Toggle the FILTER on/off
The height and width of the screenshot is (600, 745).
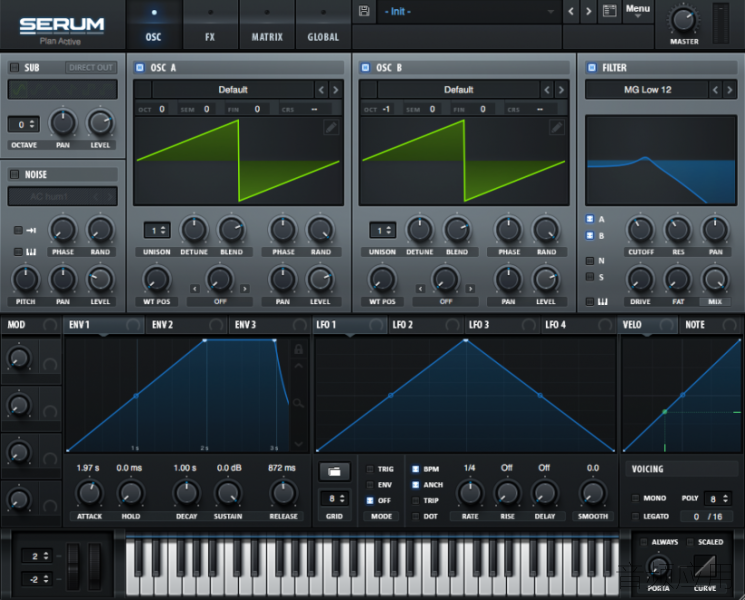[x=592, y=67]
